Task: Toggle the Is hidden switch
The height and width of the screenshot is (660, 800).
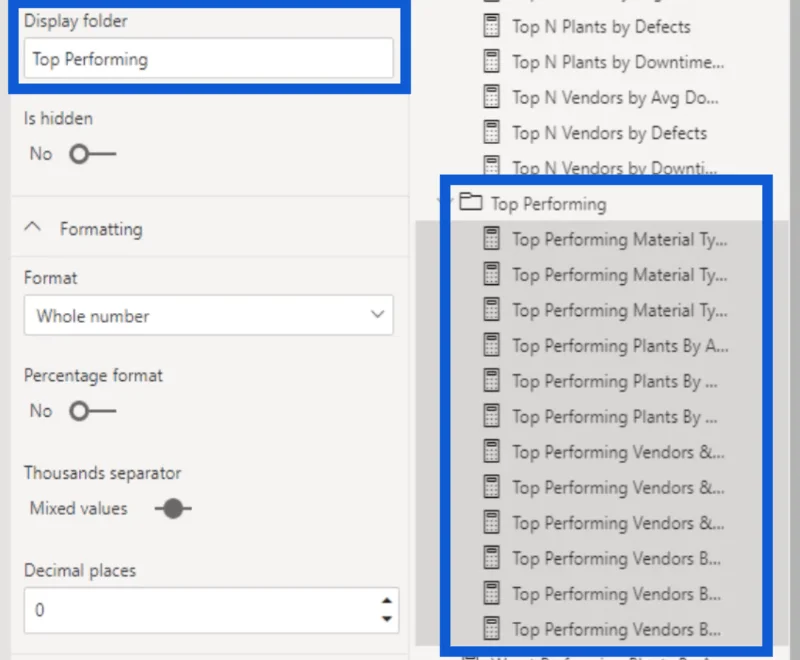Action: coord(93,154)
